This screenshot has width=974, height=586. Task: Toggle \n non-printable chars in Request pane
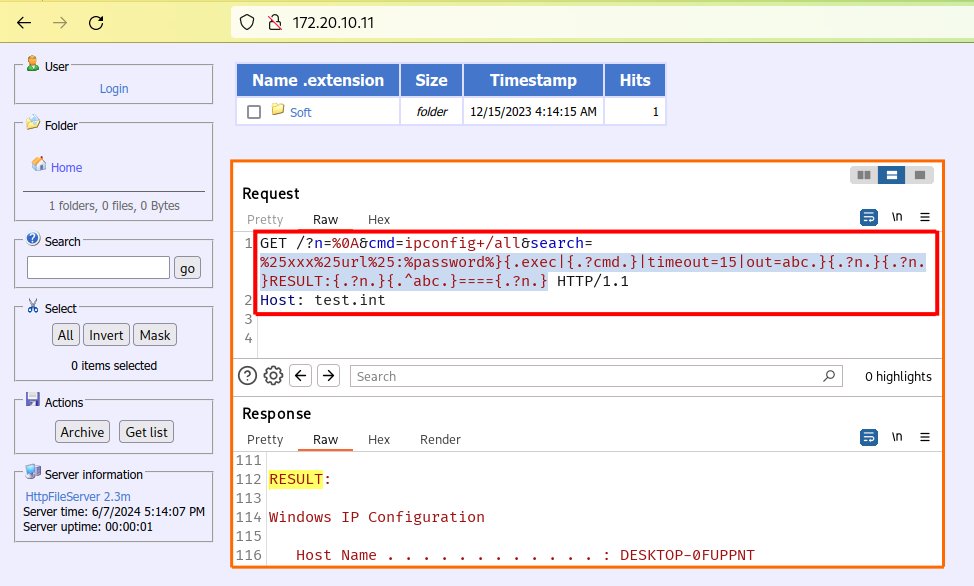coord(897,216)
